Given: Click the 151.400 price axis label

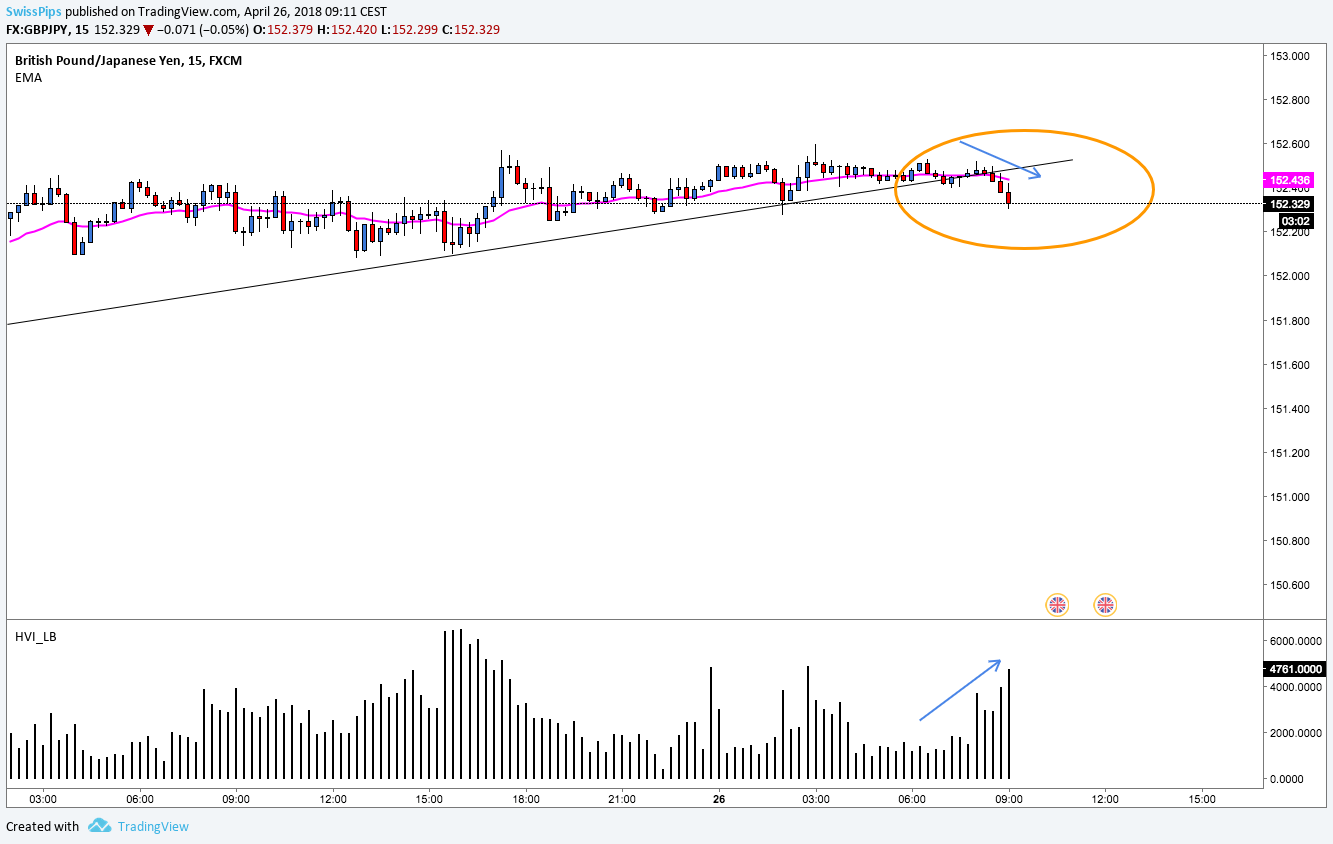Looking at the screenshot, I should [1290, 409].
